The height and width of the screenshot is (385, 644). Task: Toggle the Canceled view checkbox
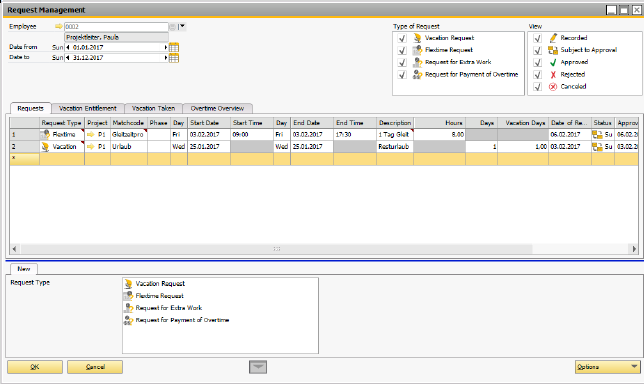click(537, 87)
